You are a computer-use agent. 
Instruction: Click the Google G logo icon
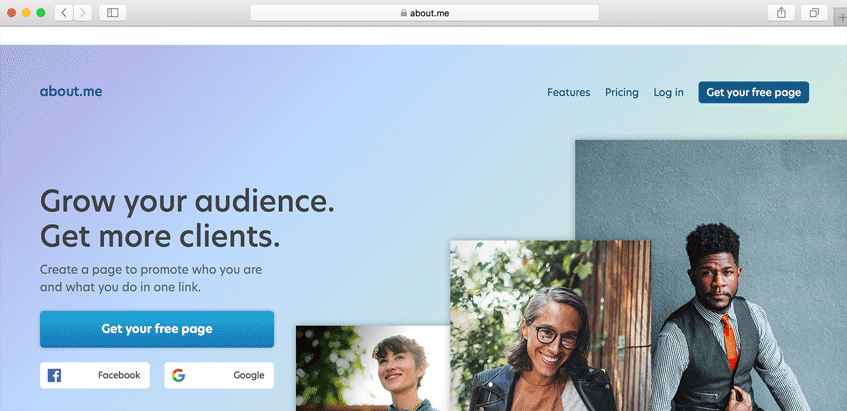(x=178, y=375)
